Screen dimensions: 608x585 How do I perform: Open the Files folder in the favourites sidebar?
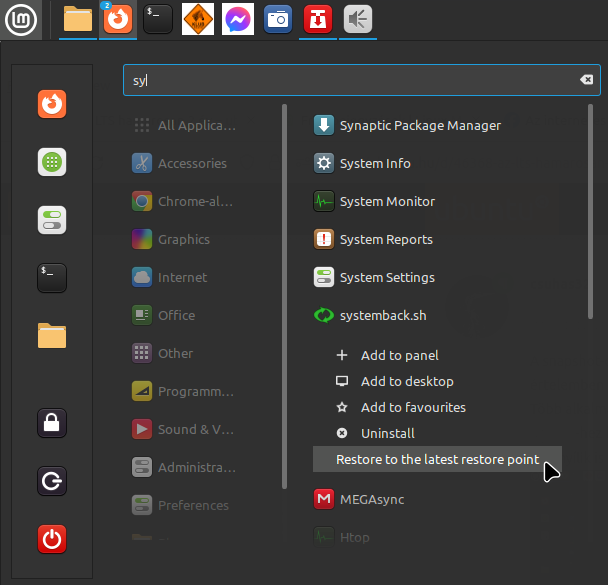click(x=52, y=336)
